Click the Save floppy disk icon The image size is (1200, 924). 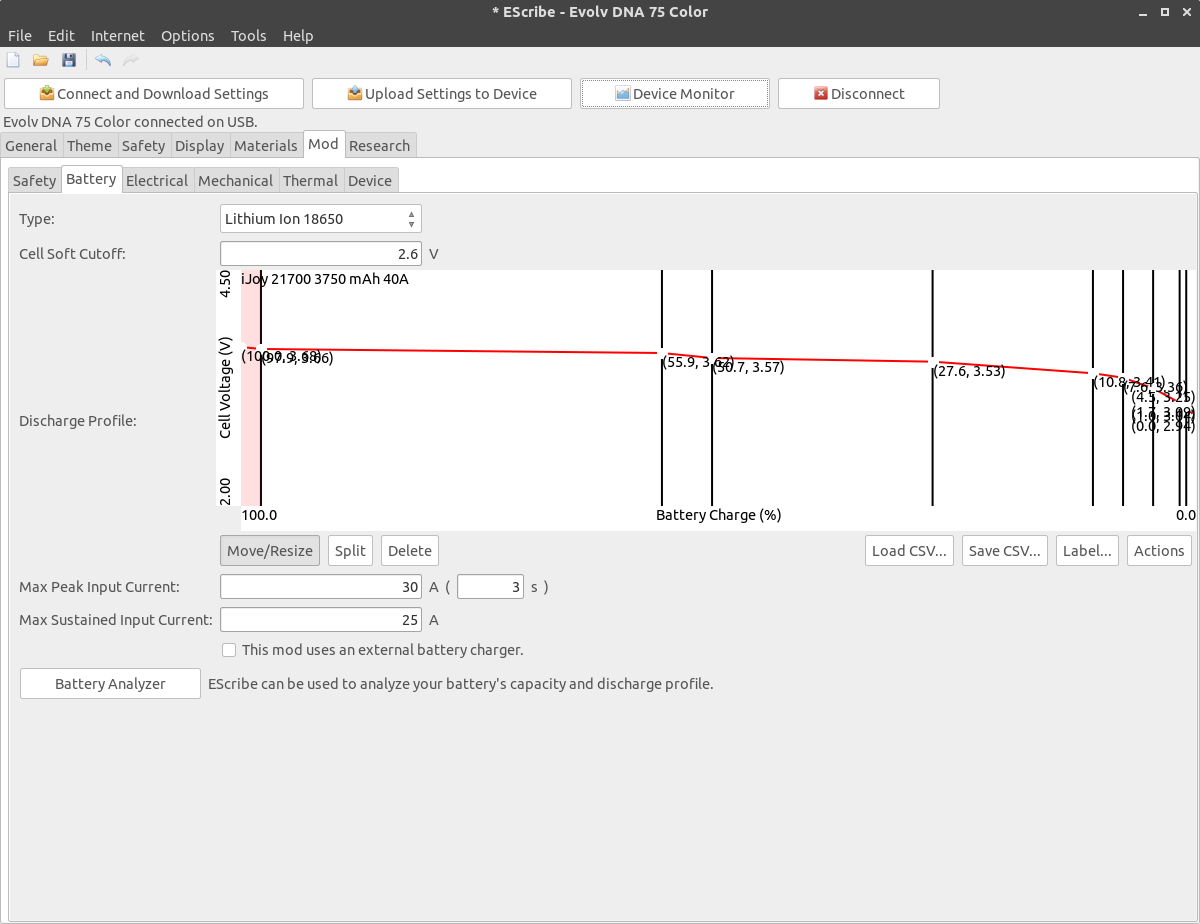pyautogui.click(x=69, y=61)
